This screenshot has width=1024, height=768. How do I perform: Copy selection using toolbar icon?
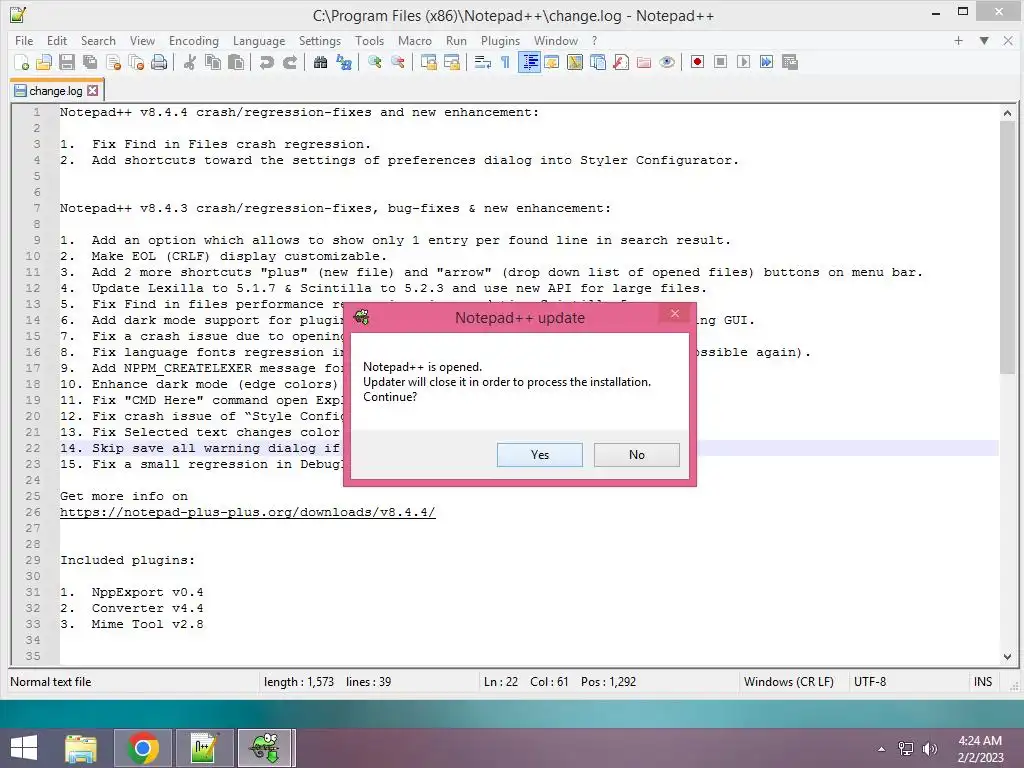[x=213, y=62]
